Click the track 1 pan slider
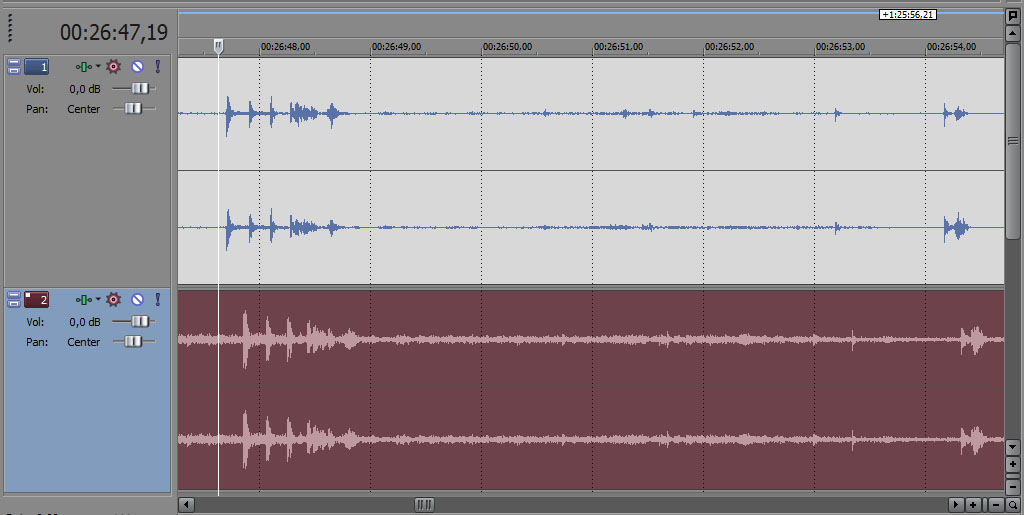The image size is (1024, 515). pos(134,108)
